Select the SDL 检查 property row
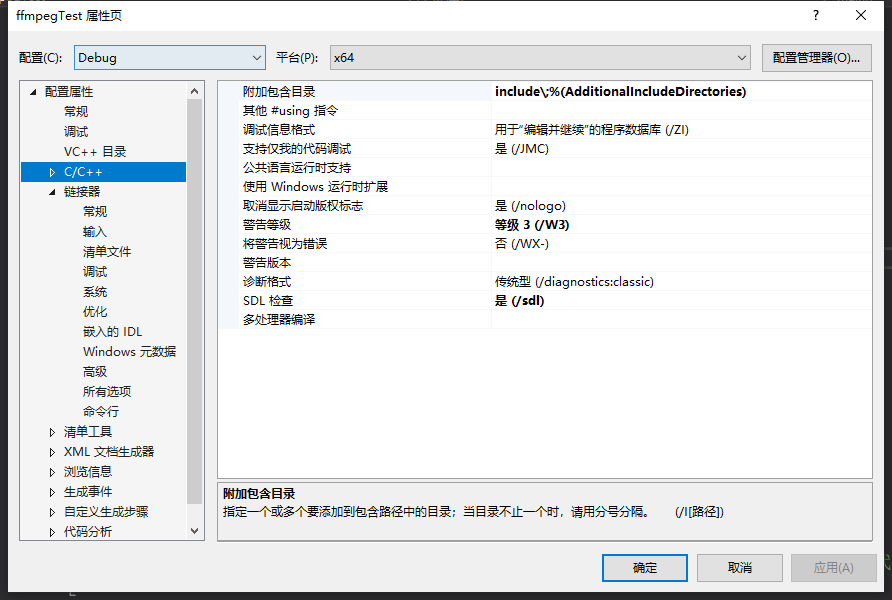 coord(545,300)
